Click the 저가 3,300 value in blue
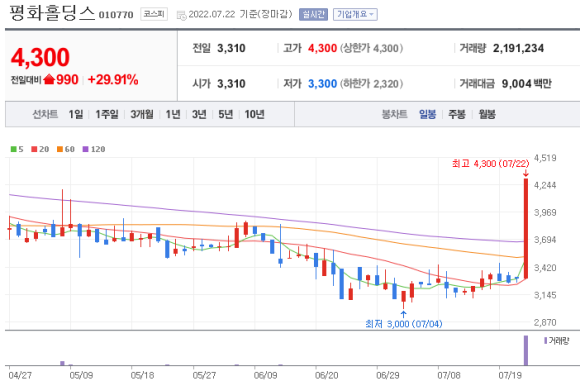Viewport: 580px width, 381px height. click(323, 84)
